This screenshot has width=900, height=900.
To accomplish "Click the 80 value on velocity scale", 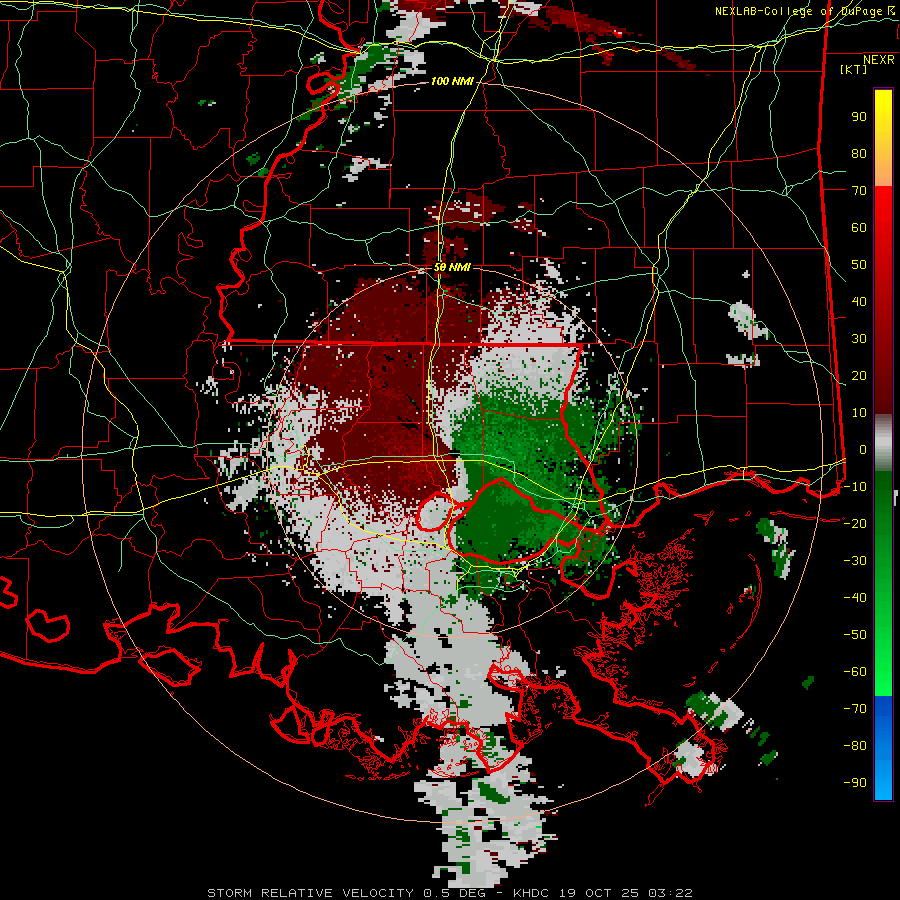I will (x=859, y=154).
